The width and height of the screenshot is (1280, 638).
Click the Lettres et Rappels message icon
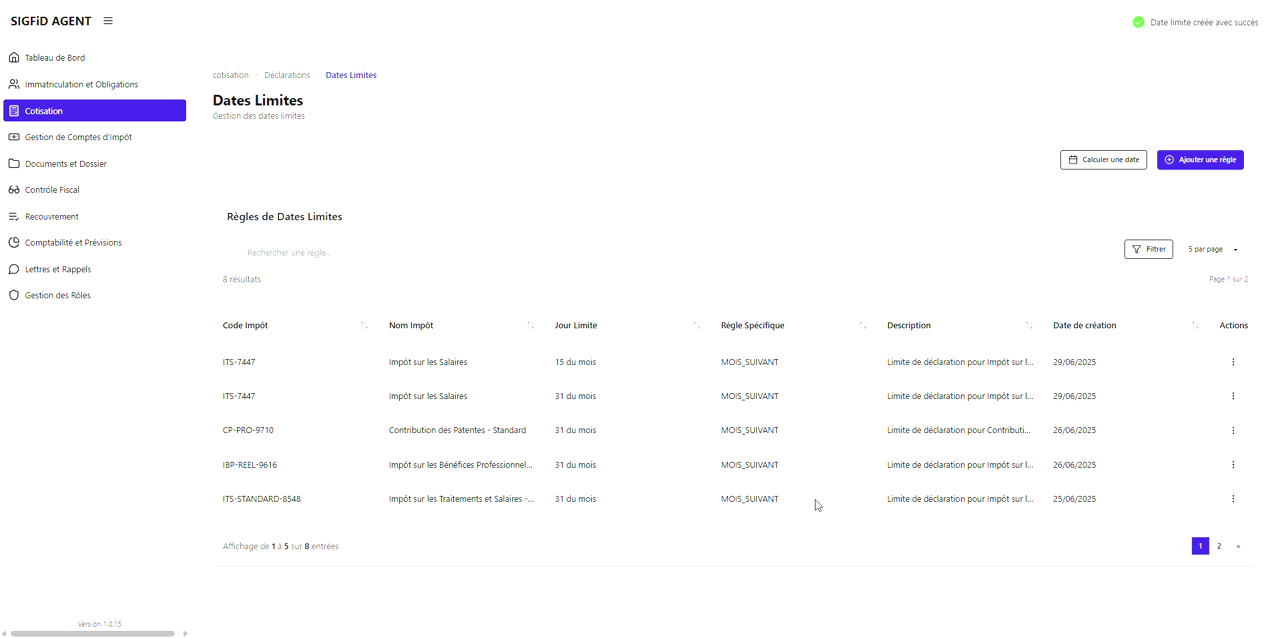click(x=14, y=270)
